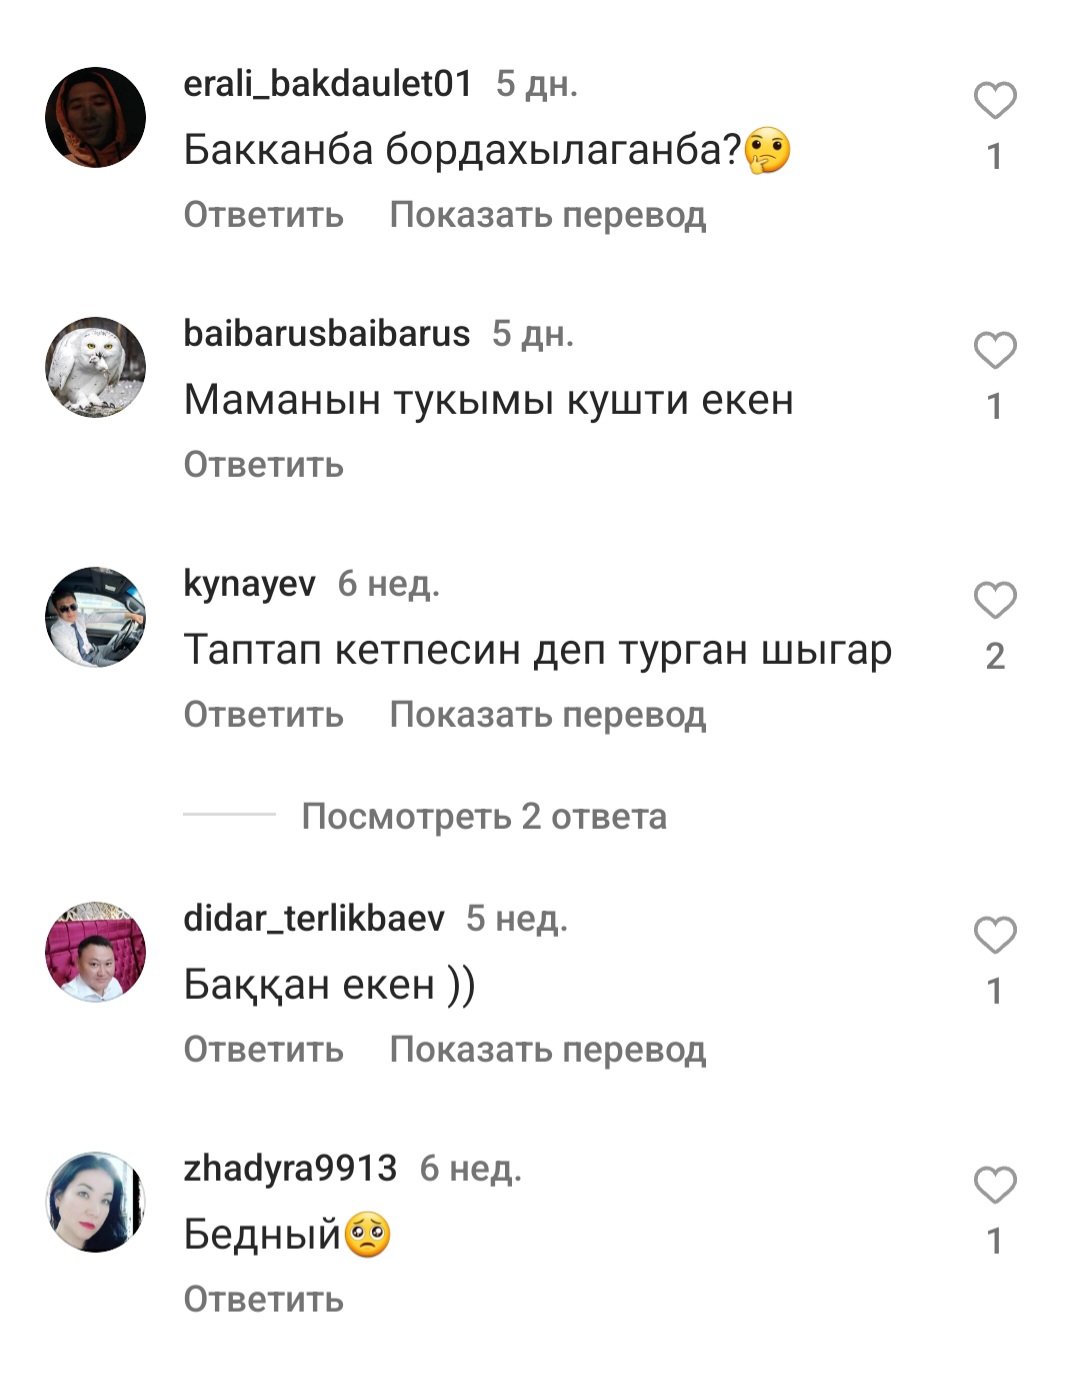Open didar_terlikbaev's profile avatar
Image resolution: width=1080 pixels, height=1380 pixels.
coord(96,952)
